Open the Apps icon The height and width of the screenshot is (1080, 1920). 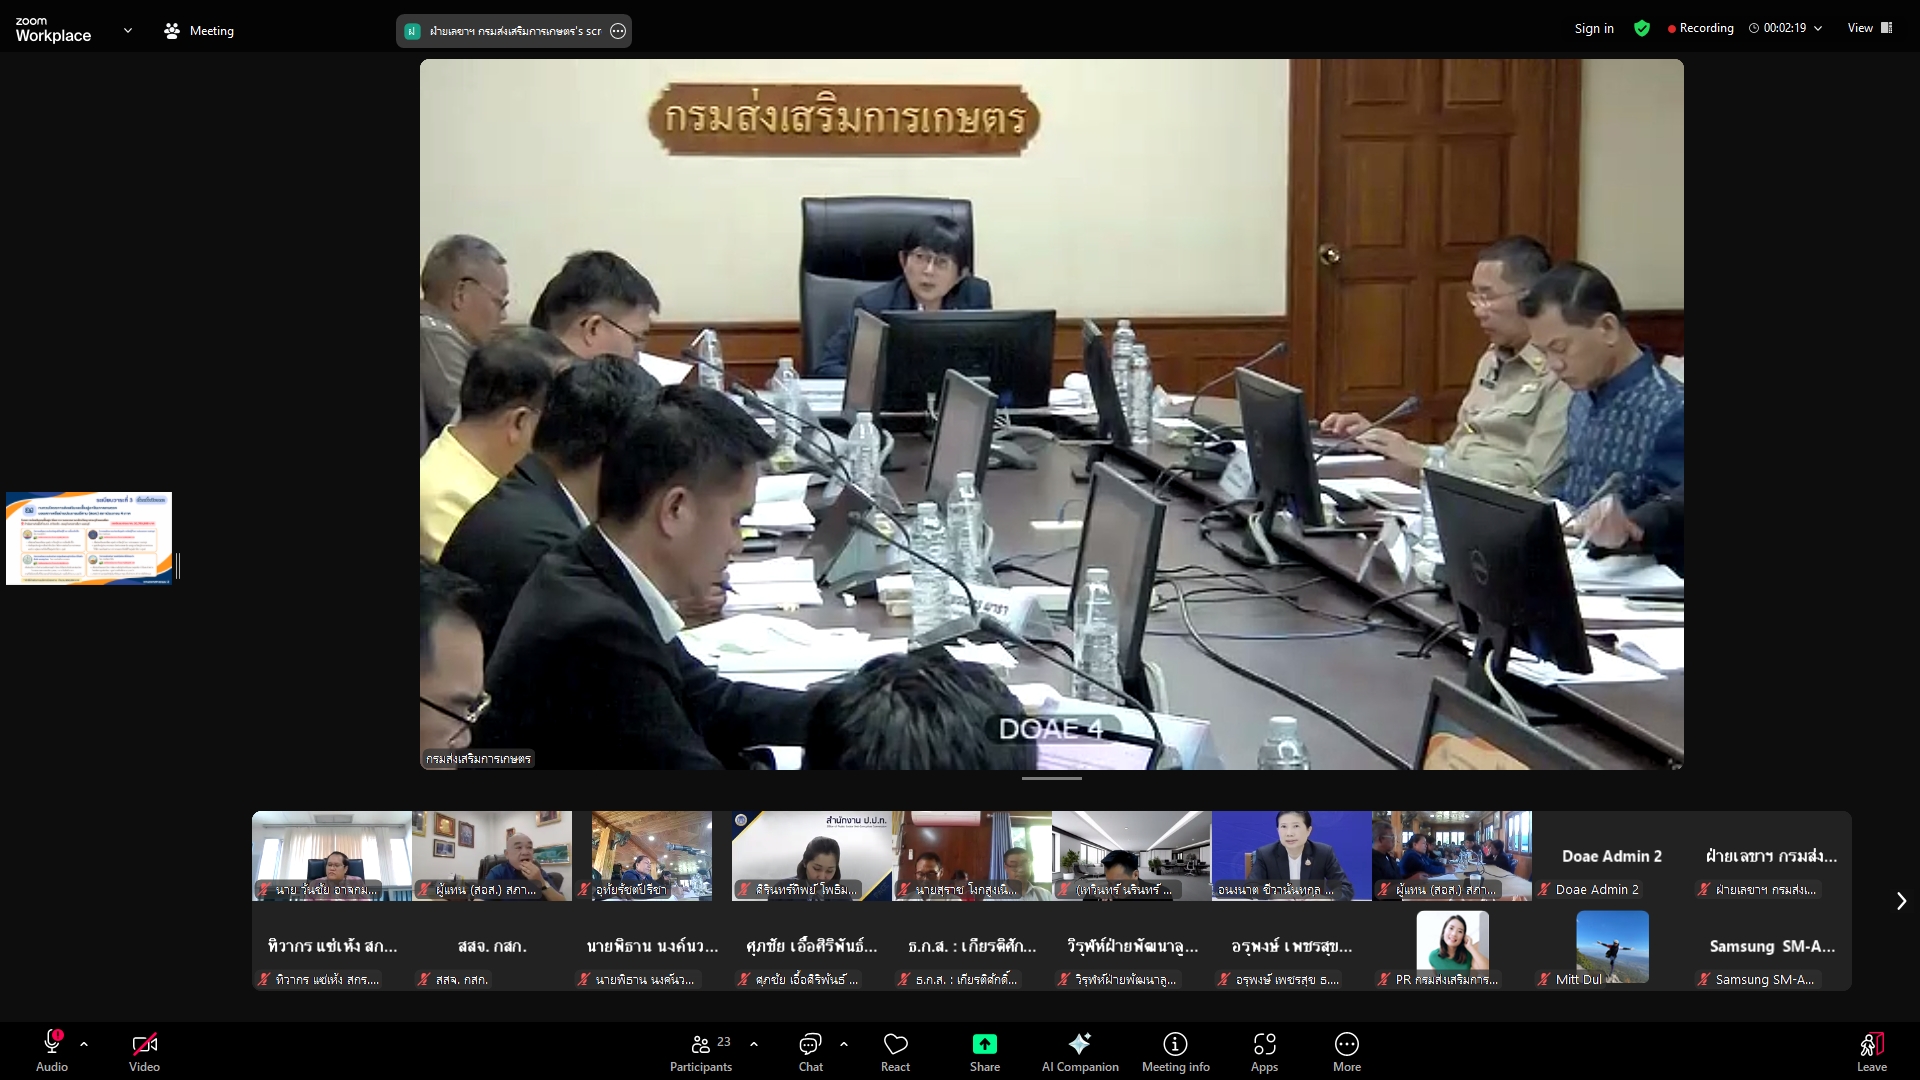(1264, 1045)
